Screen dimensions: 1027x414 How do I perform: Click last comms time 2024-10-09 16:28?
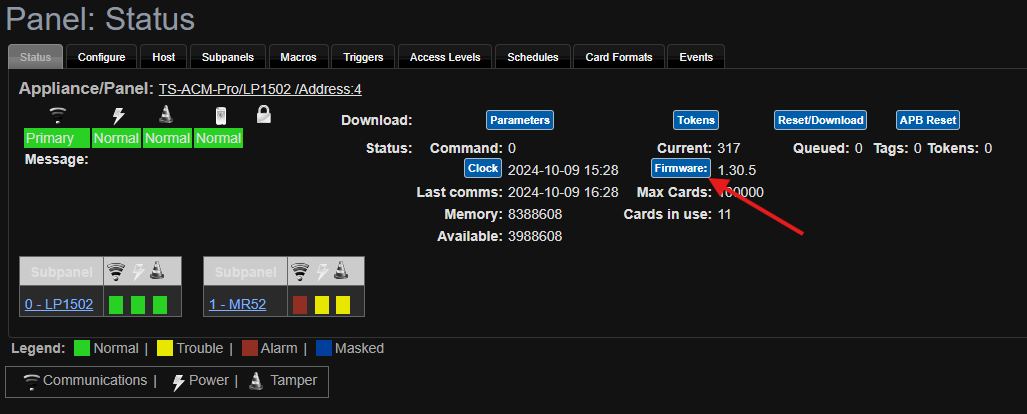[x=563, y=193]
